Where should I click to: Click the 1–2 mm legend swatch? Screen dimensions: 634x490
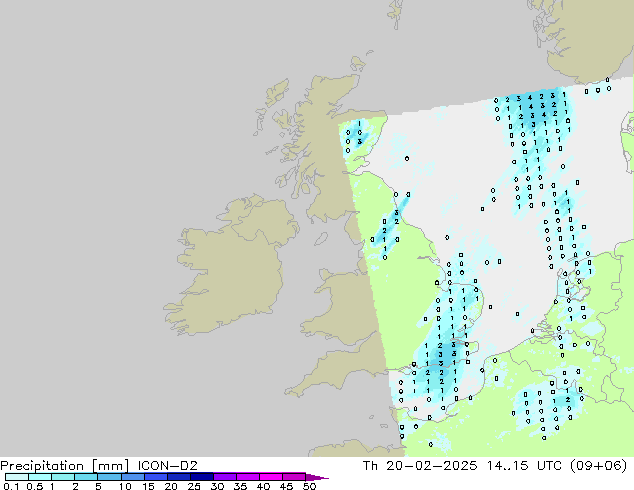[63, 477]
